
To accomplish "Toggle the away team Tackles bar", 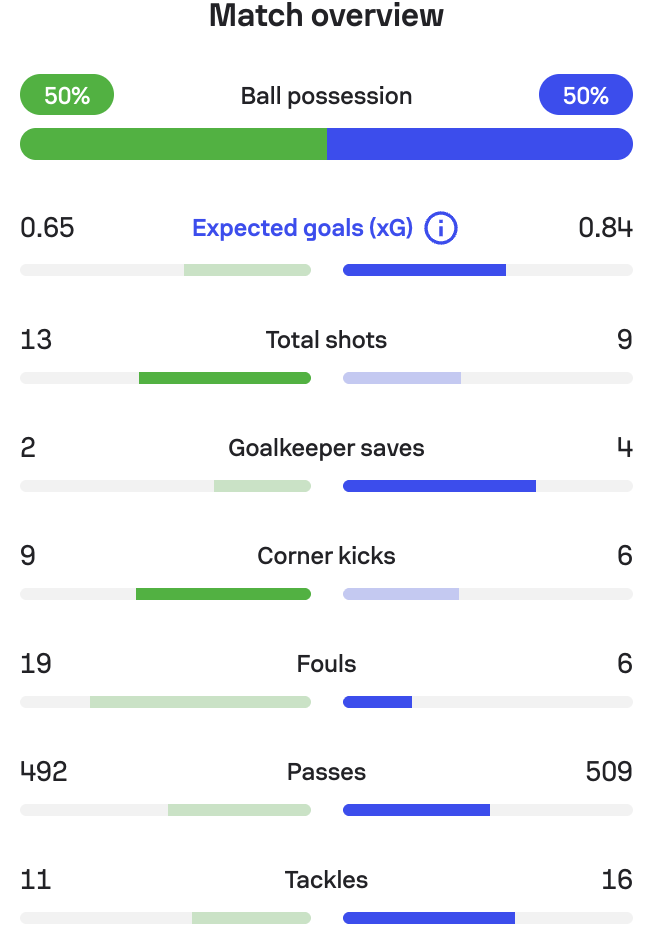I will [x=488, y=917].
